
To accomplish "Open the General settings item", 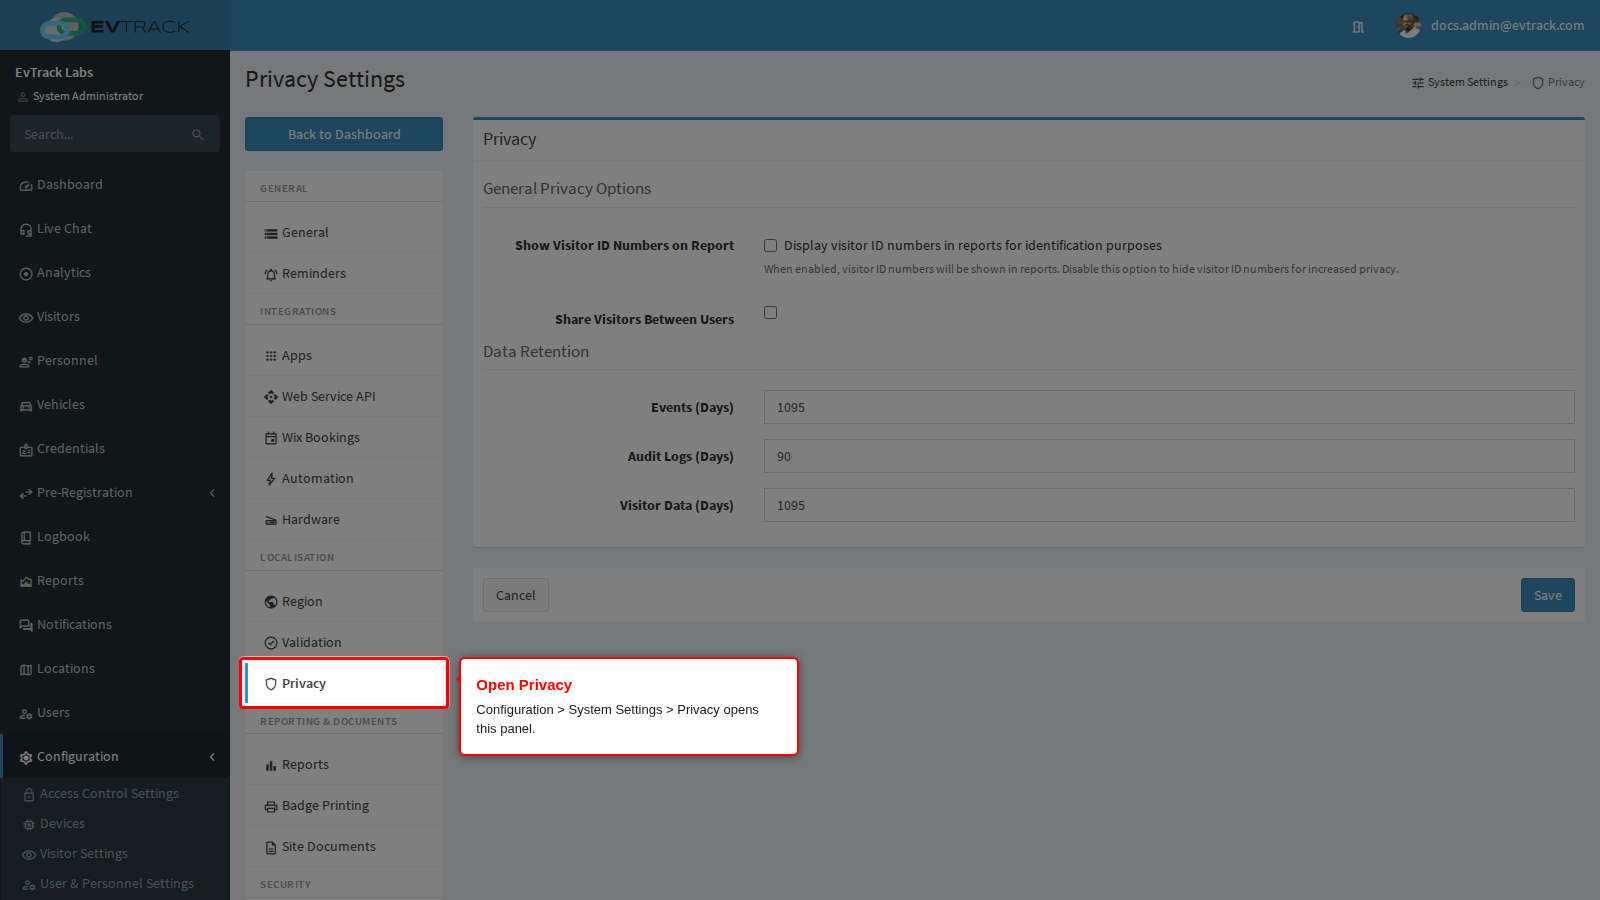I will point(344,232).
